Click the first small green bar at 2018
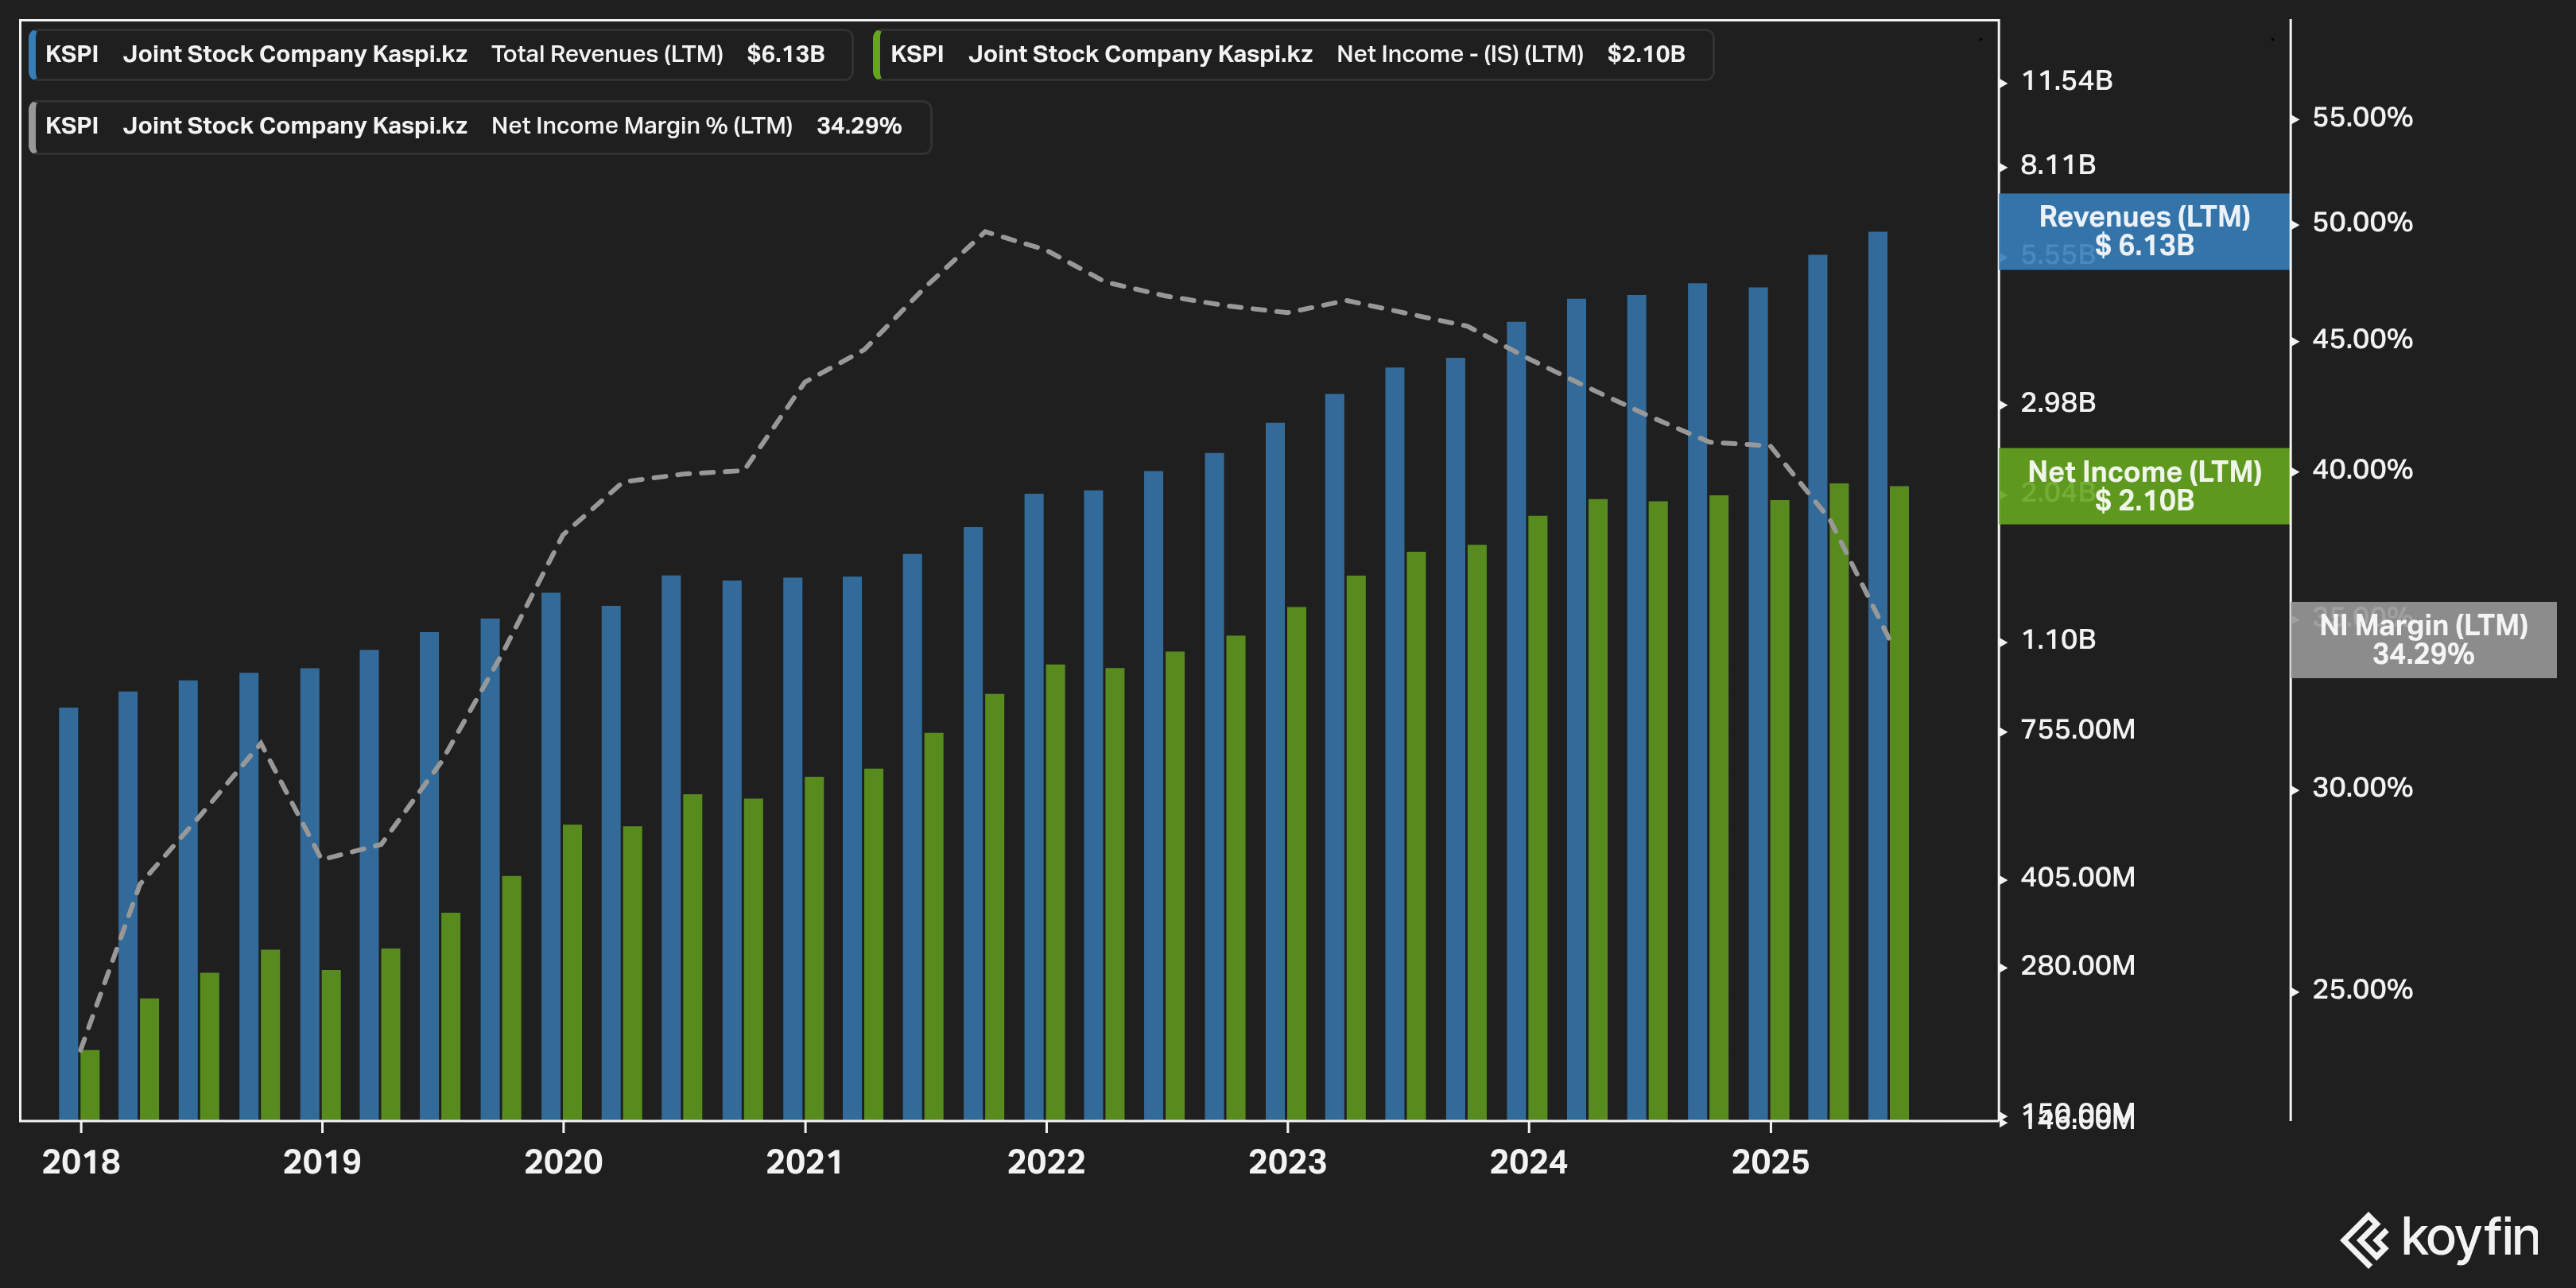2576x1288 pixels. (x=90, y=1085)
